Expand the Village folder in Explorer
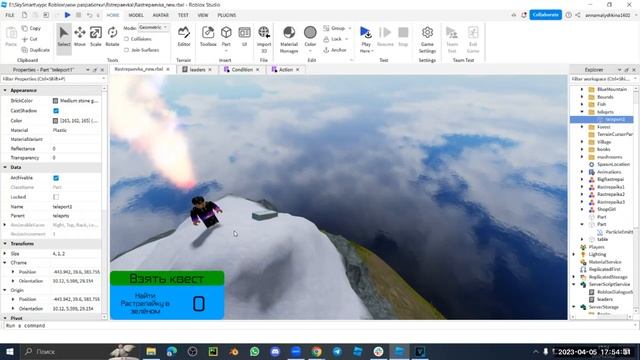This screenshot has height=360, width=640. coord(582,142)
